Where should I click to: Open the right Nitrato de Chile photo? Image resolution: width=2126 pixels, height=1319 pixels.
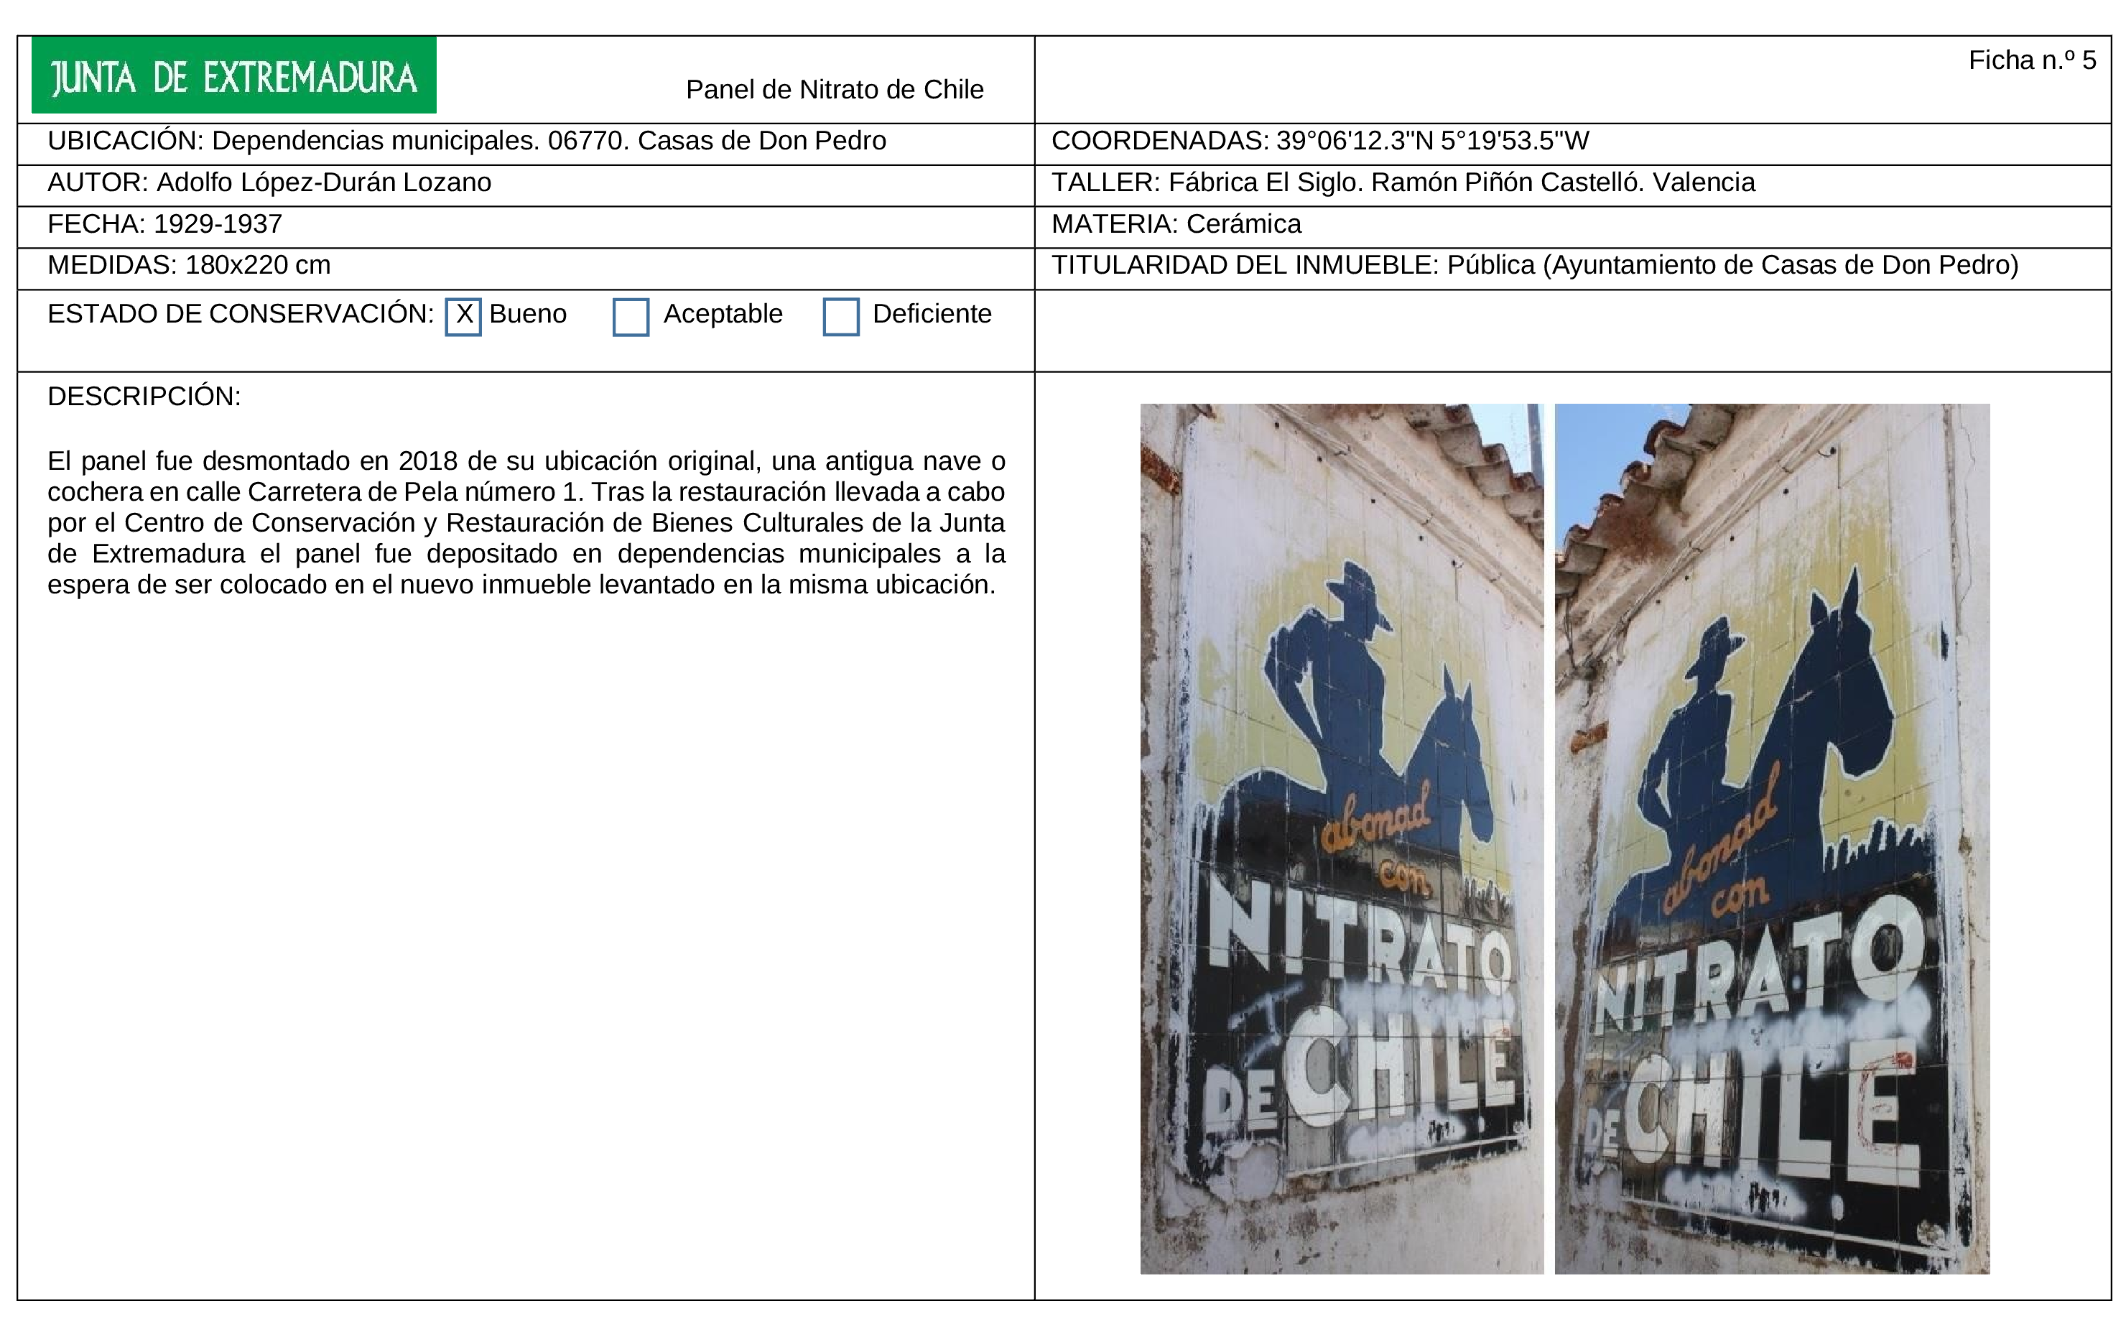click(x=1772, y=838)
